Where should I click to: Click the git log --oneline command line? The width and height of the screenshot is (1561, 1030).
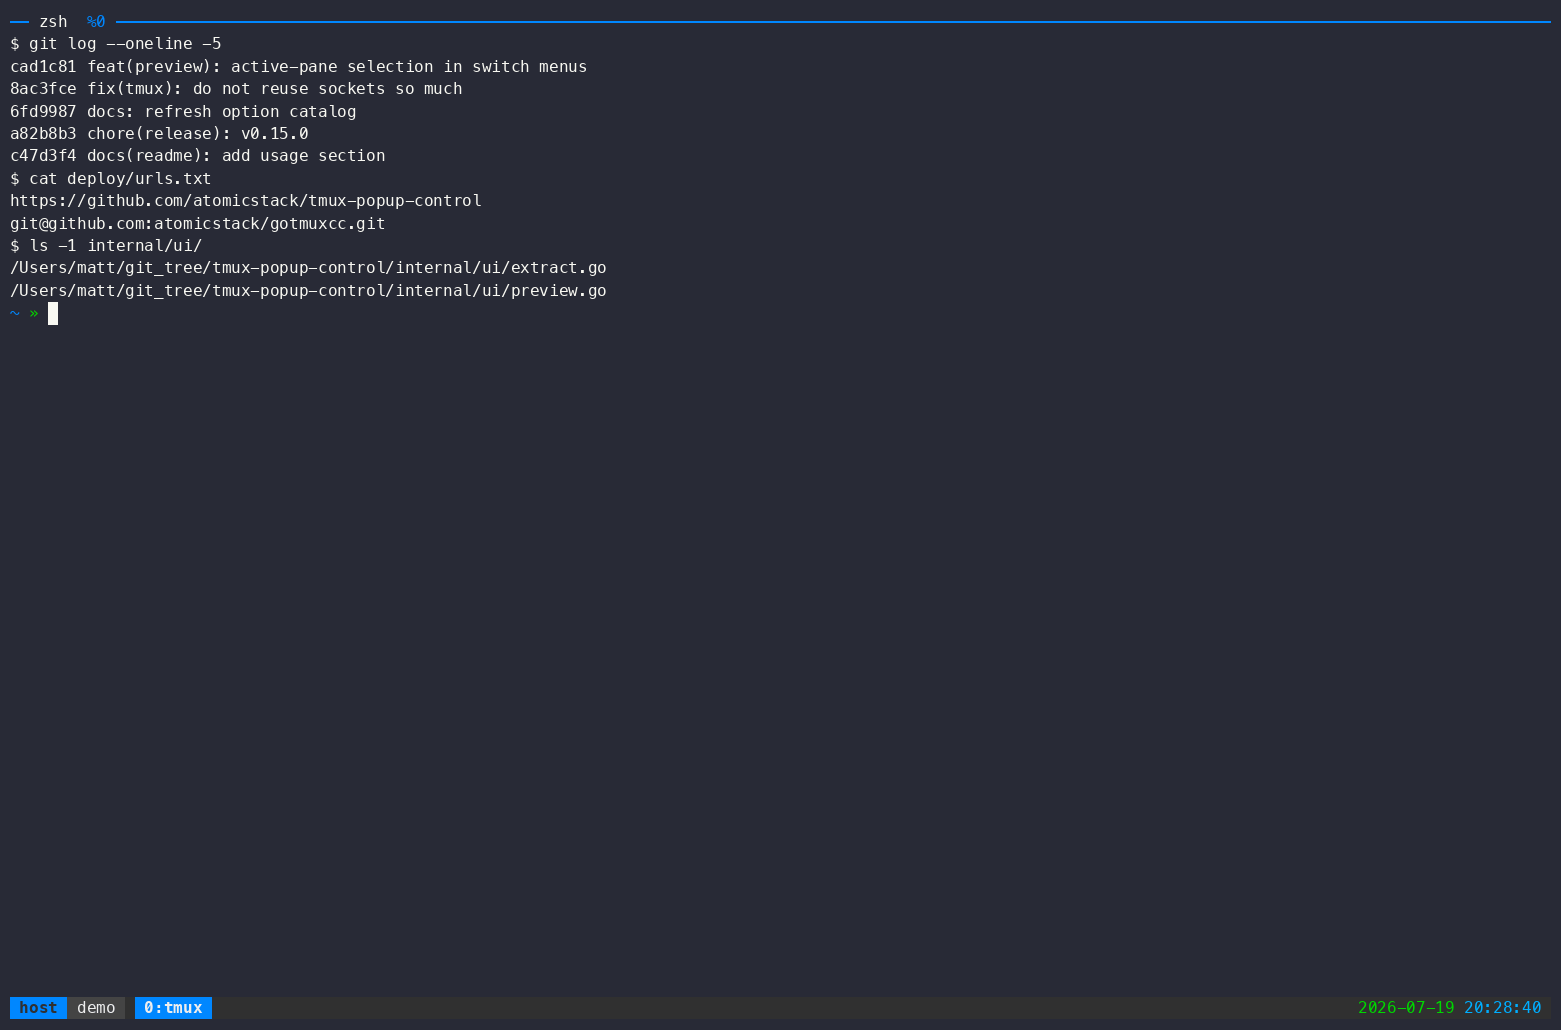pos(116,44)
